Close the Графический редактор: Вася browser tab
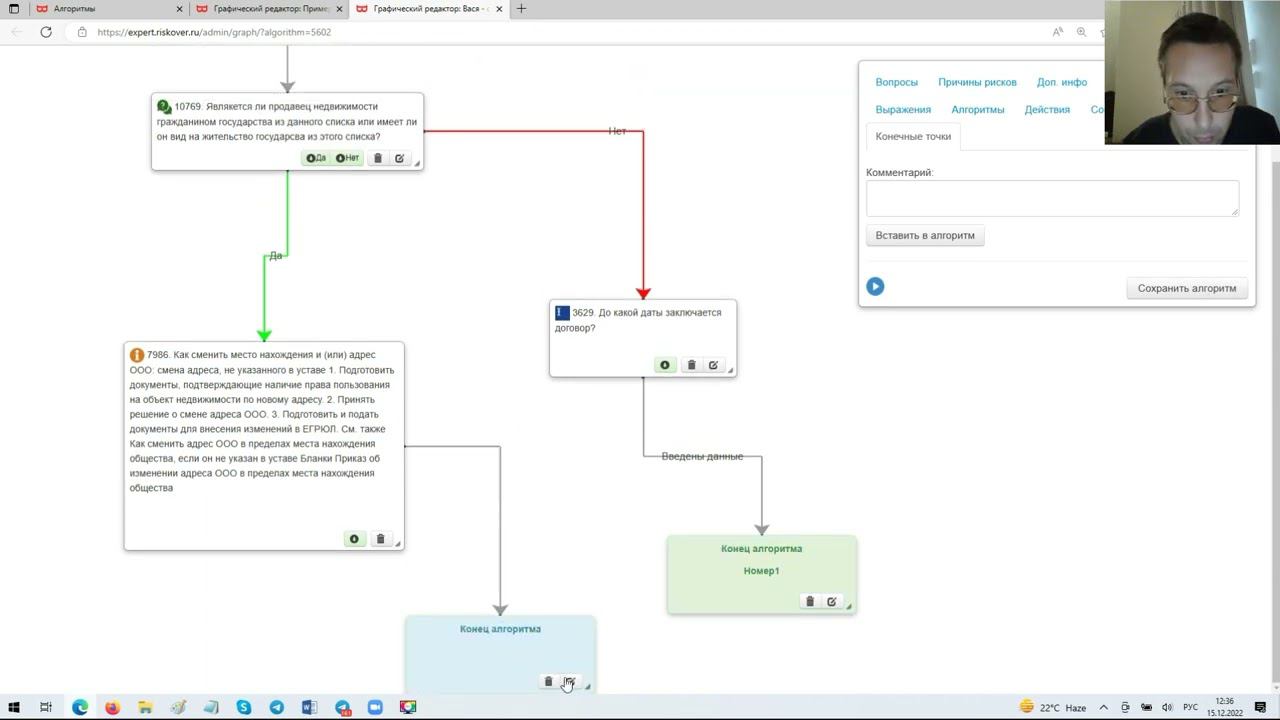This screenshot has height=720, width=1280. pos(499,9)
